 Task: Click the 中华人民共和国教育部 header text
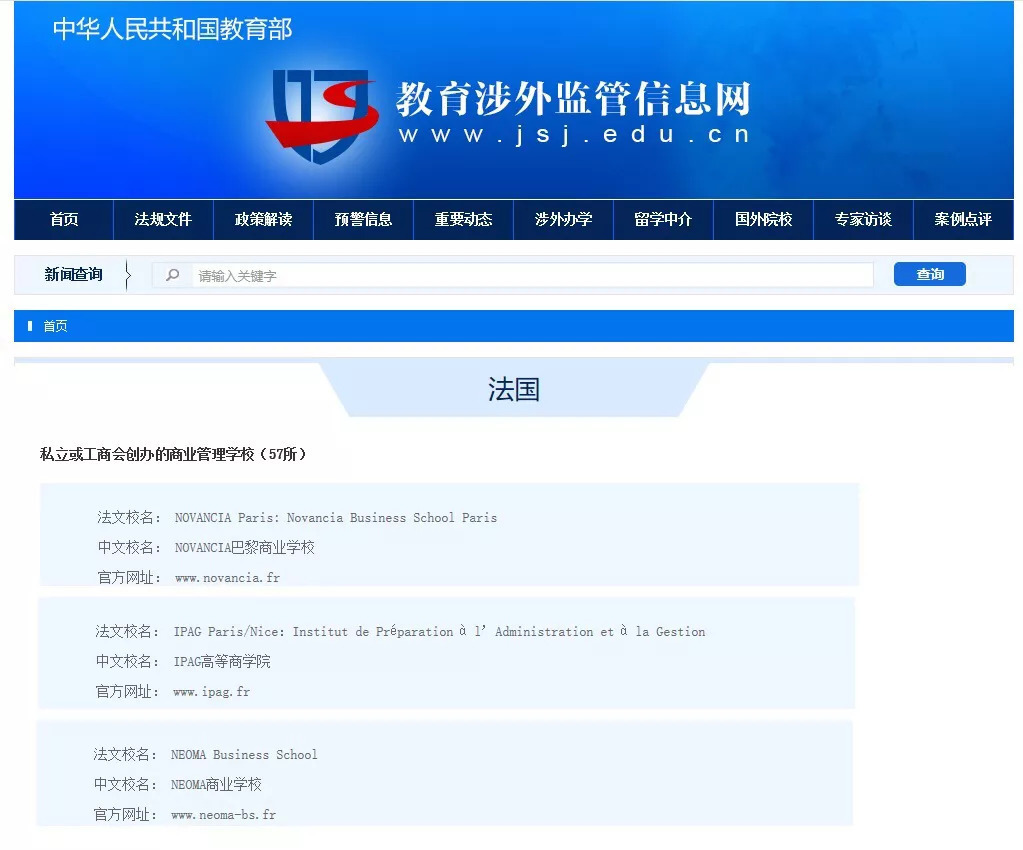click(x=171, y=30)
